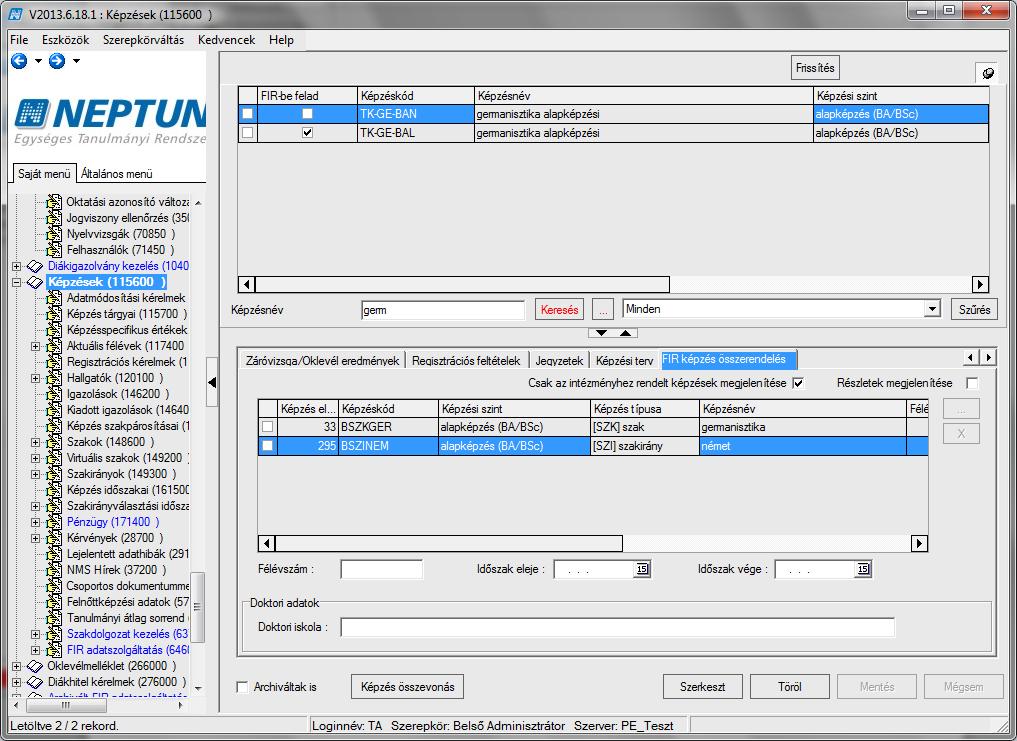Click the Nyelvvizsgák menu item icon

coord(54,234)
